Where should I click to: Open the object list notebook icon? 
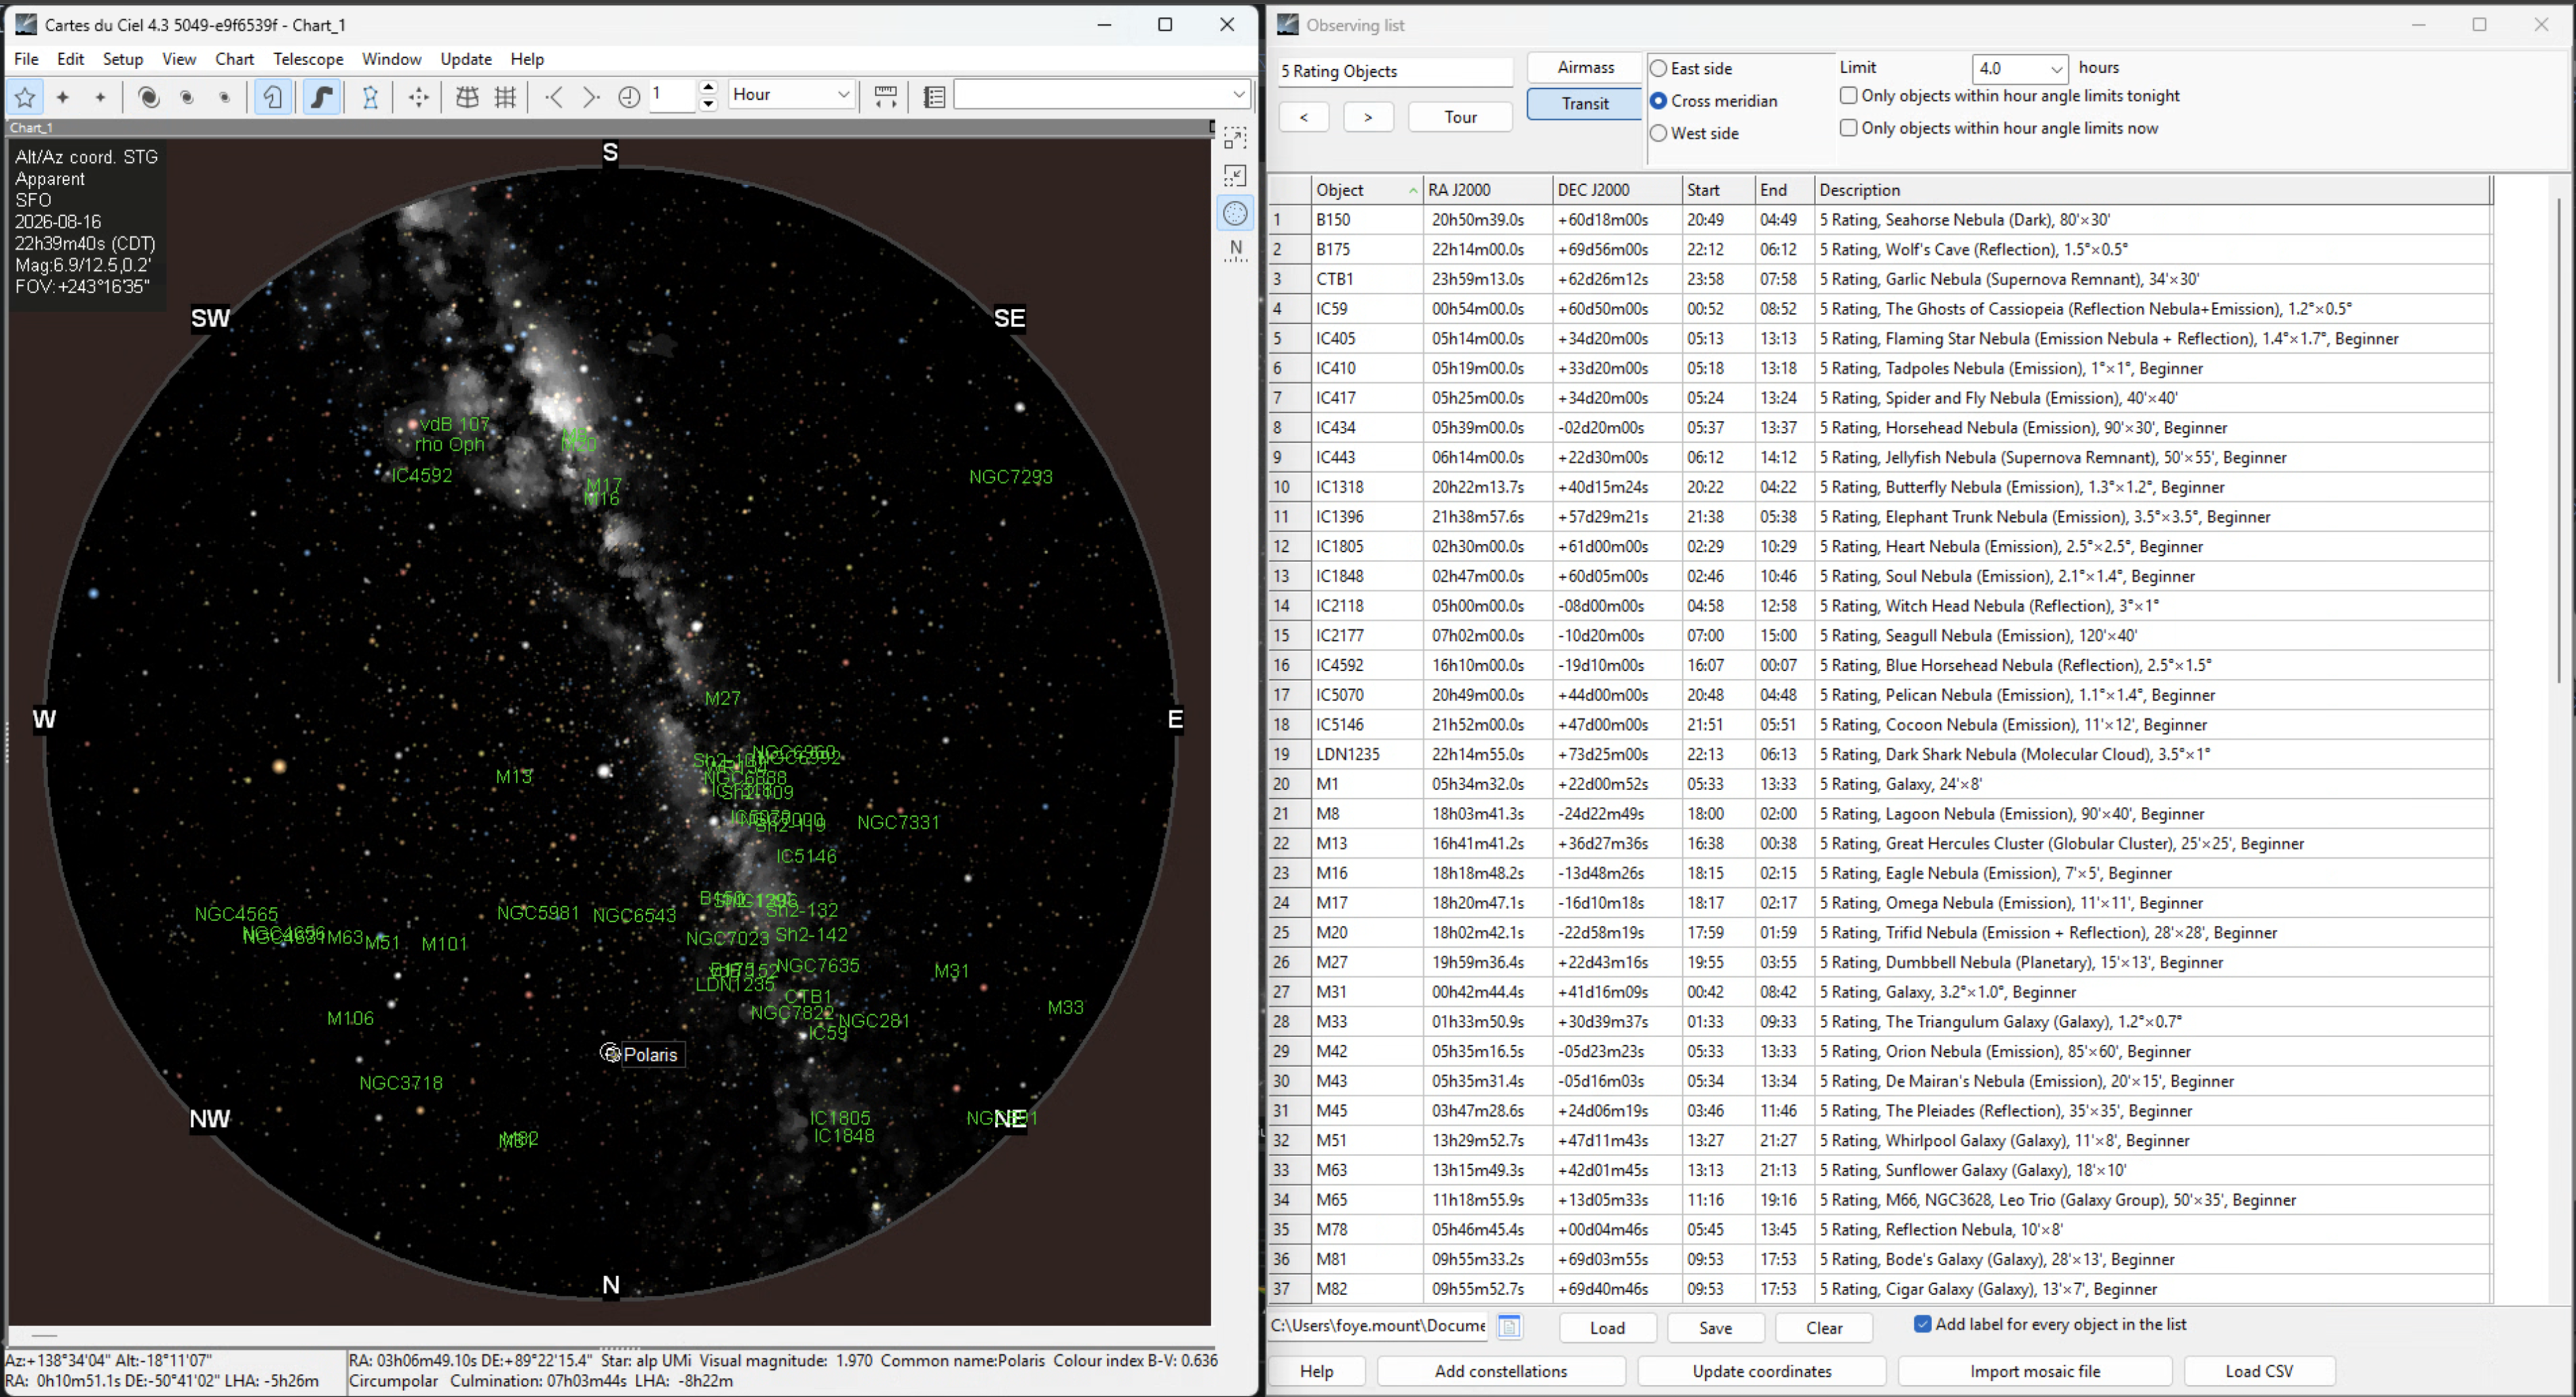click(934, 97)
